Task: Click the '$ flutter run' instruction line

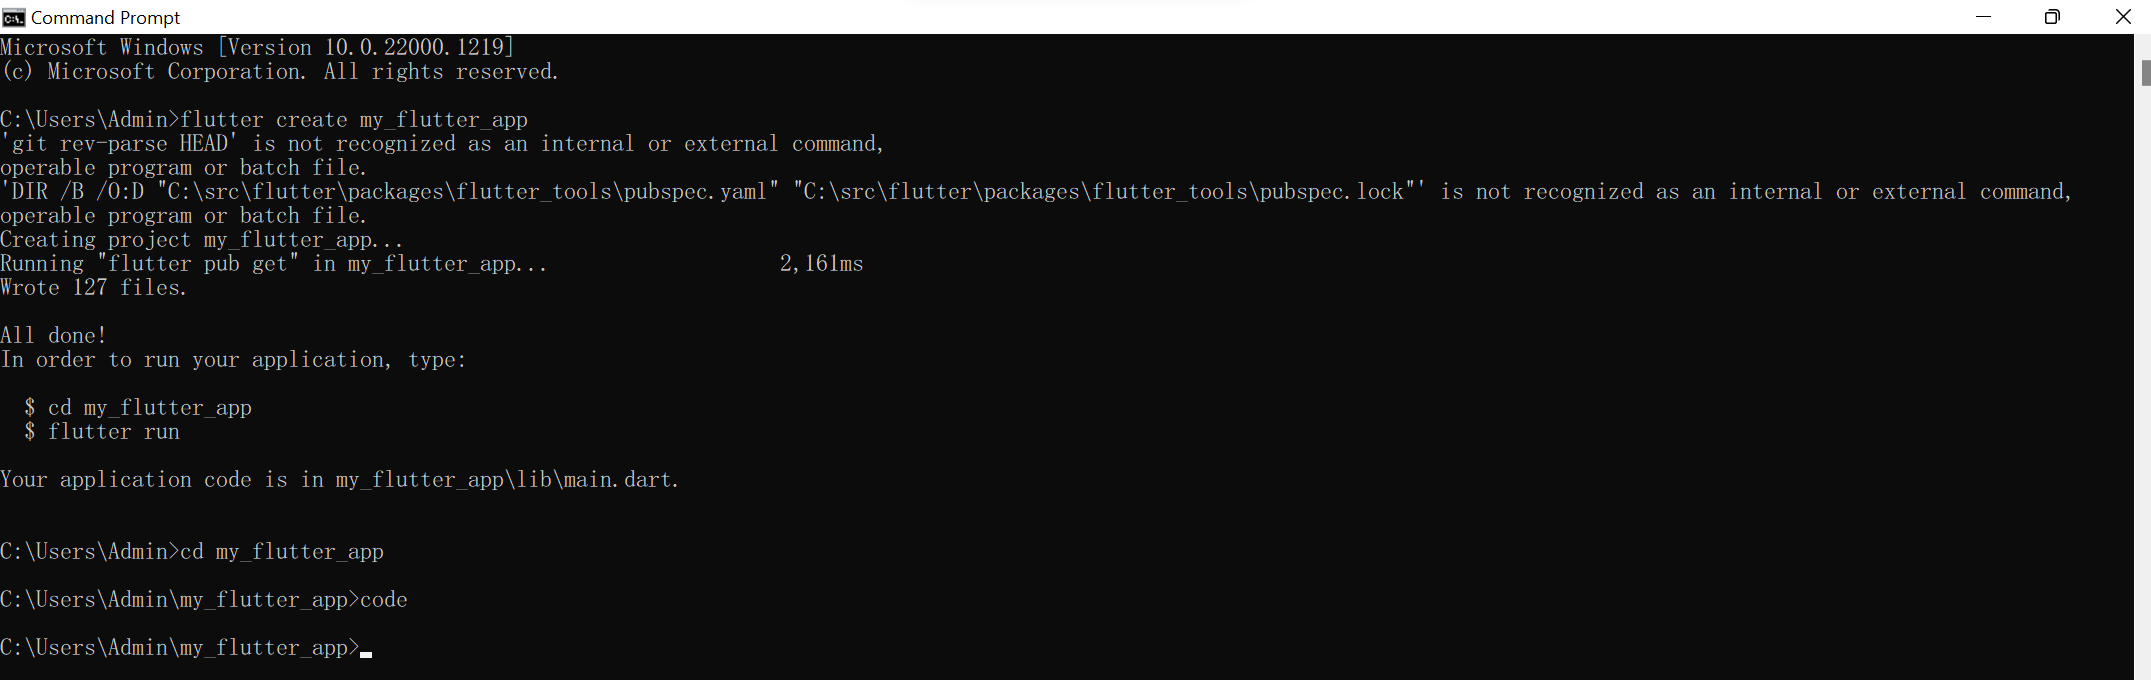Action: (x=101, y=431)
